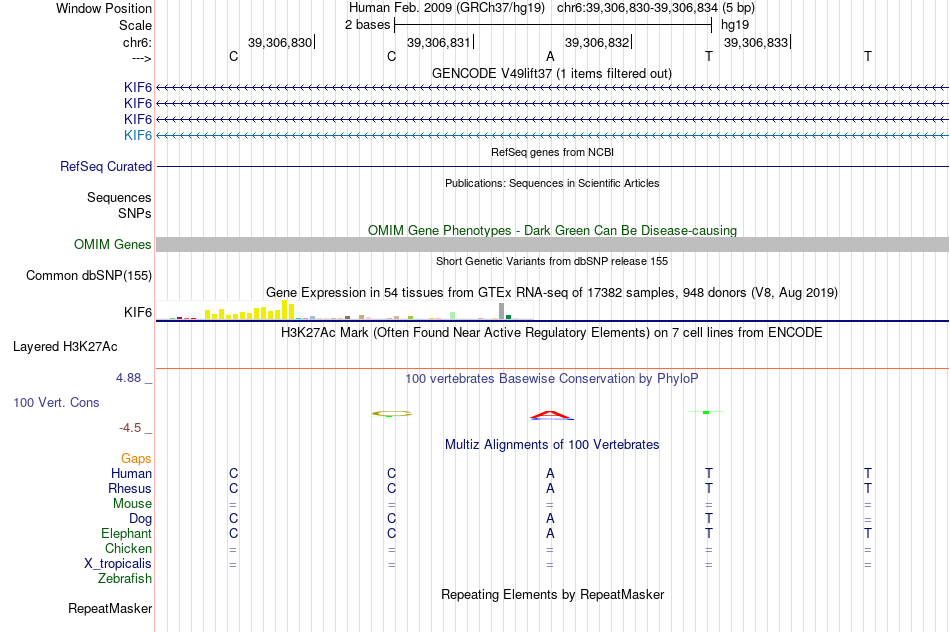Open RefSeq genes from NCBI track title
950x632 pixels.
552,152
